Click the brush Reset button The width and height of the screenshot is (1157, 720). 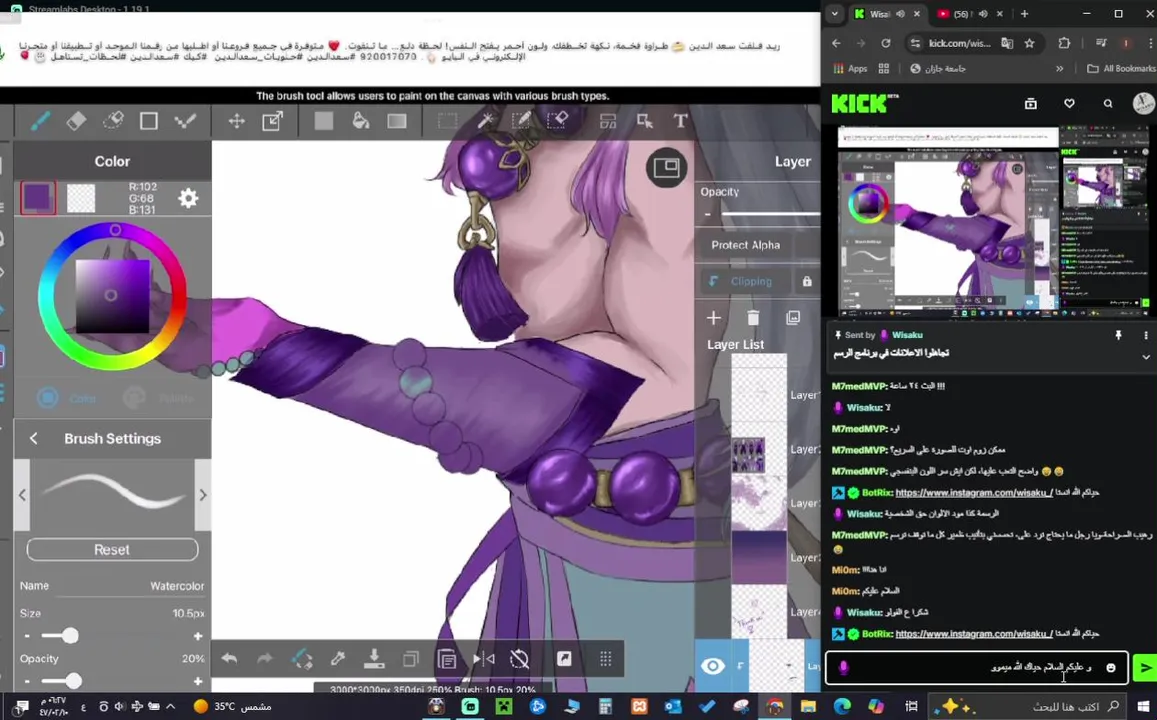pos(112,550)
